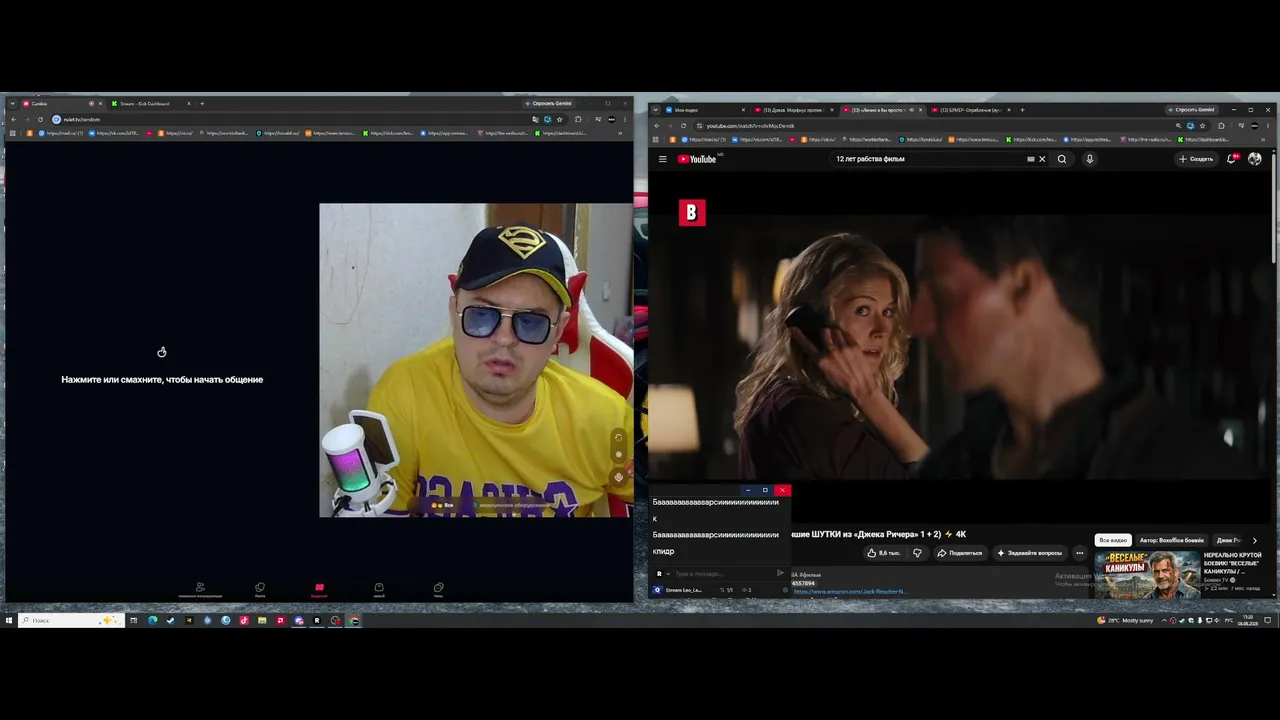The height and width of the screenshot is (720, 1280).
Task: Open new tab in YouTube window
Action: click(x=1022, y=110)
